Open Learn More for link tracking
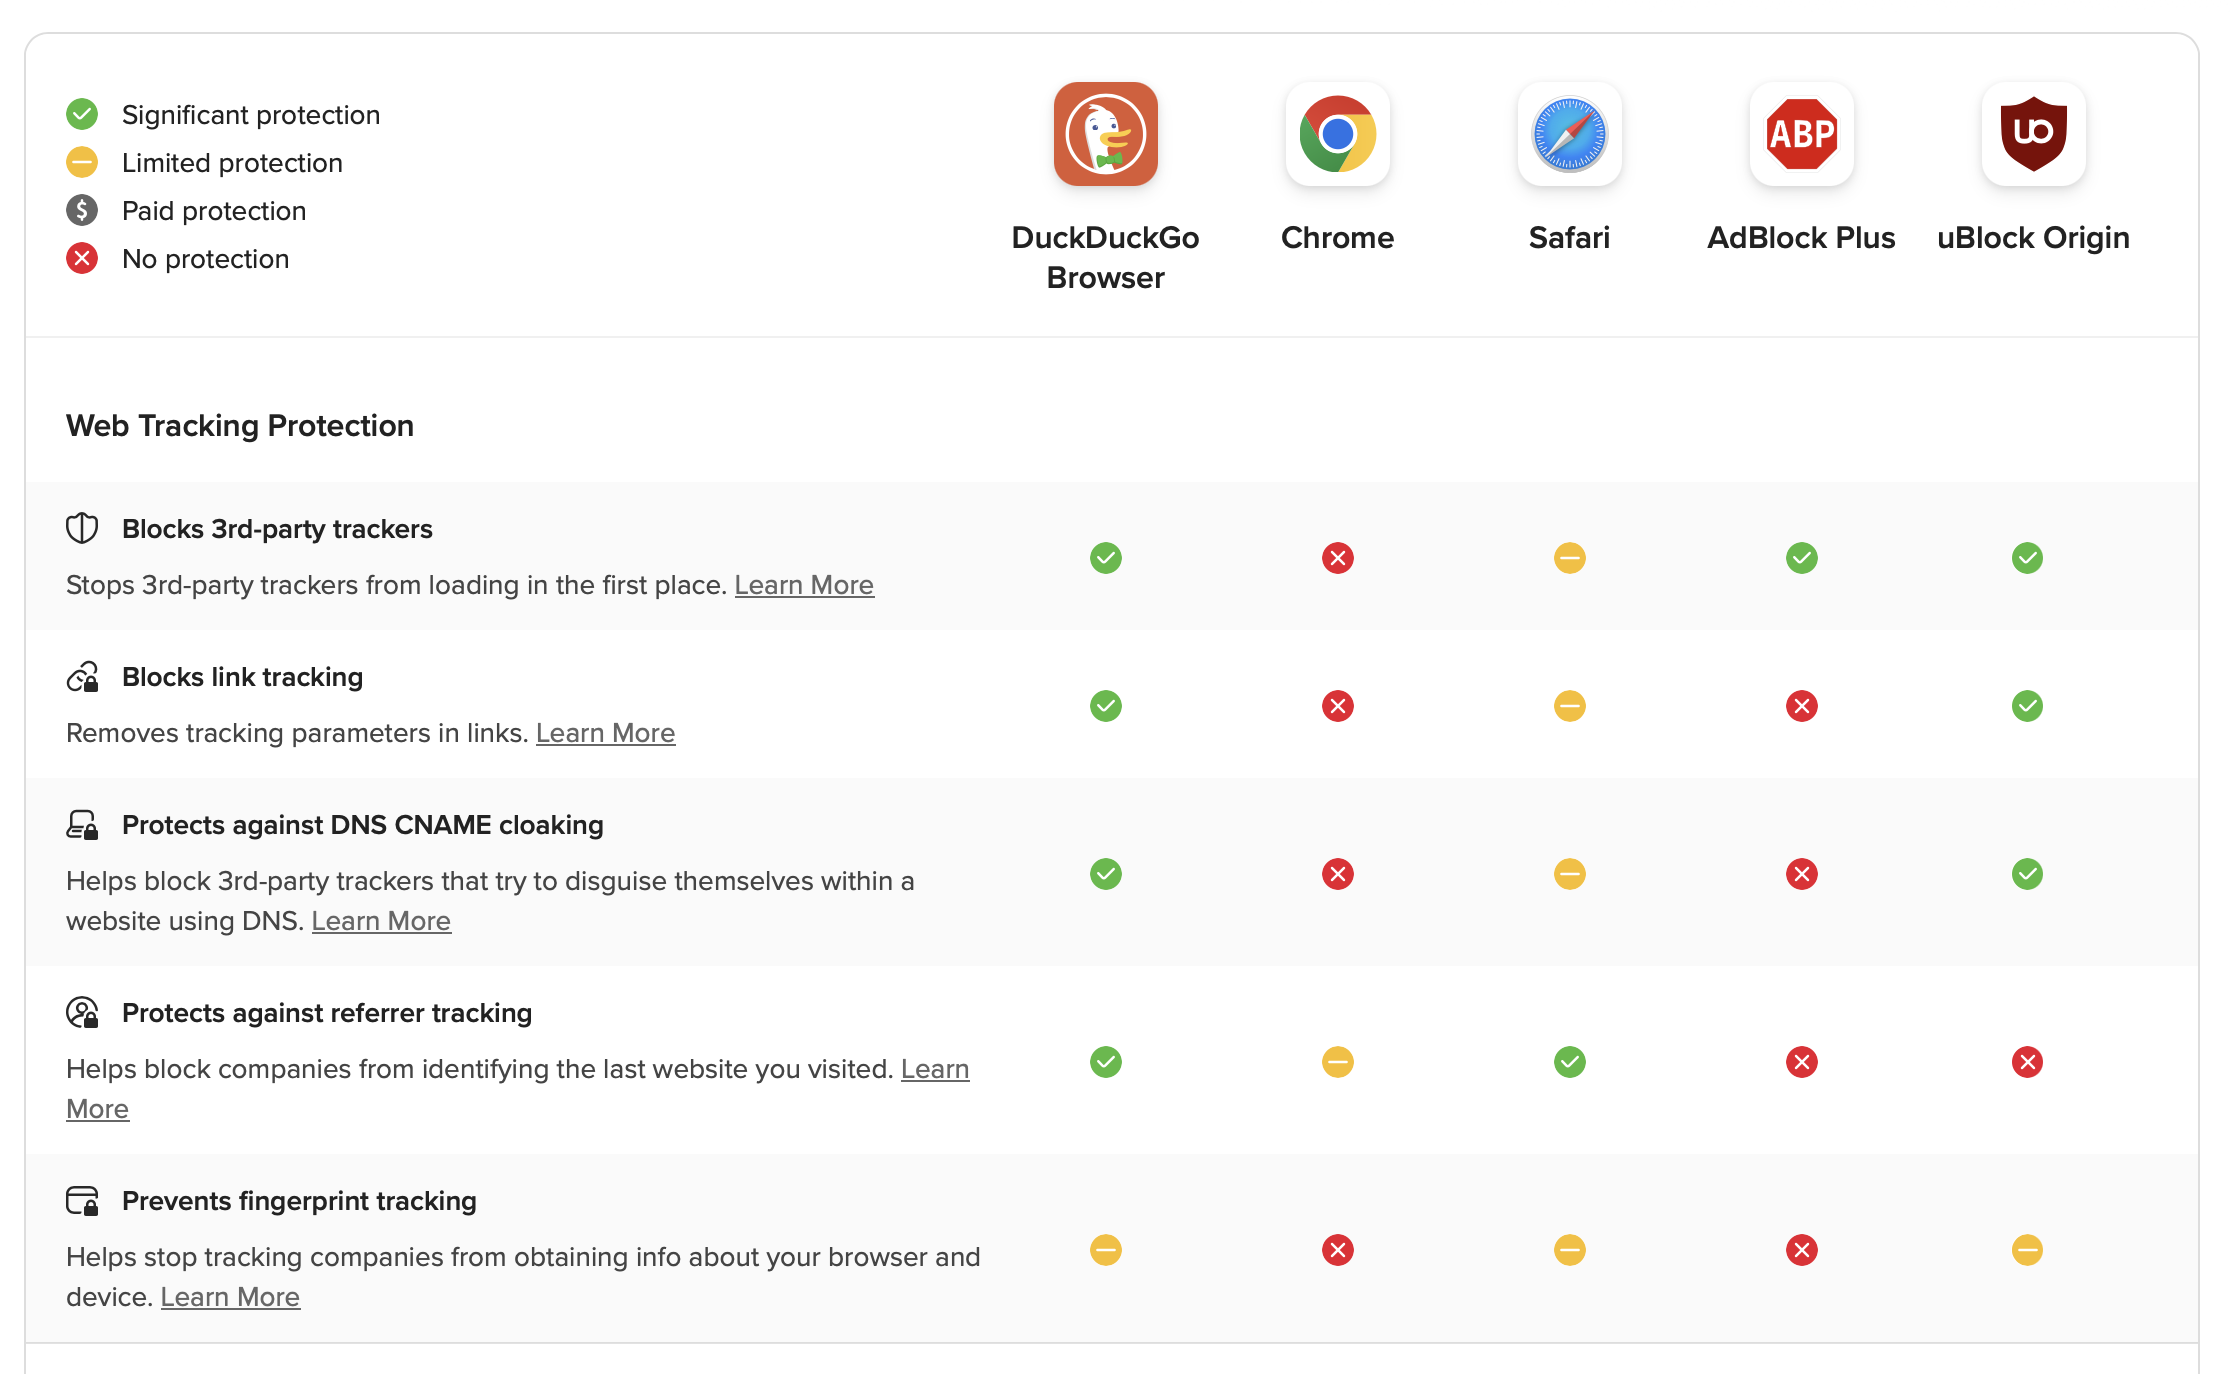This screenshot has height=1374, width=2230. click(605, 733)
